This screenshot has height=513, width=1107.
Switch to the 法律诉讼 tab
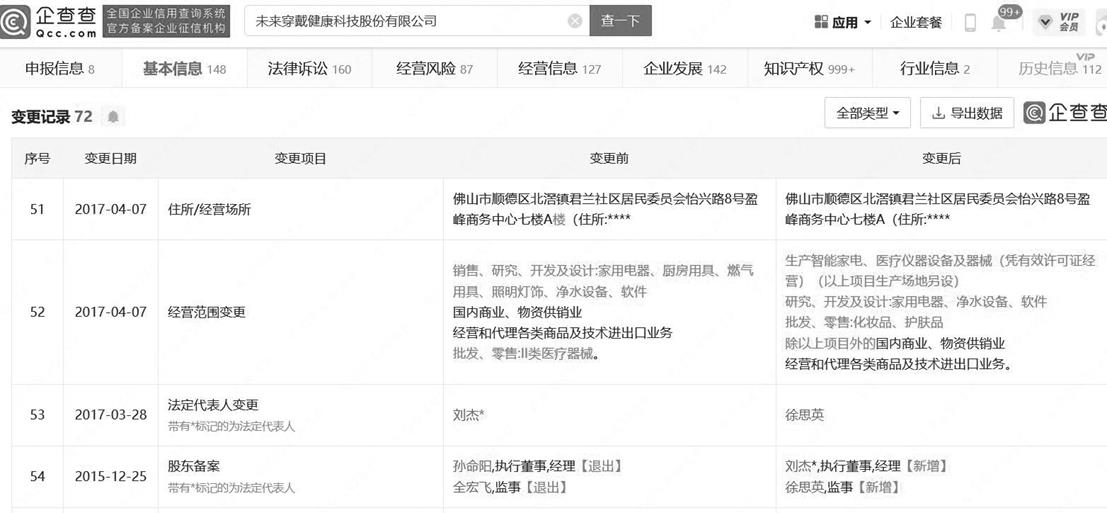click(x=309, y=69)
